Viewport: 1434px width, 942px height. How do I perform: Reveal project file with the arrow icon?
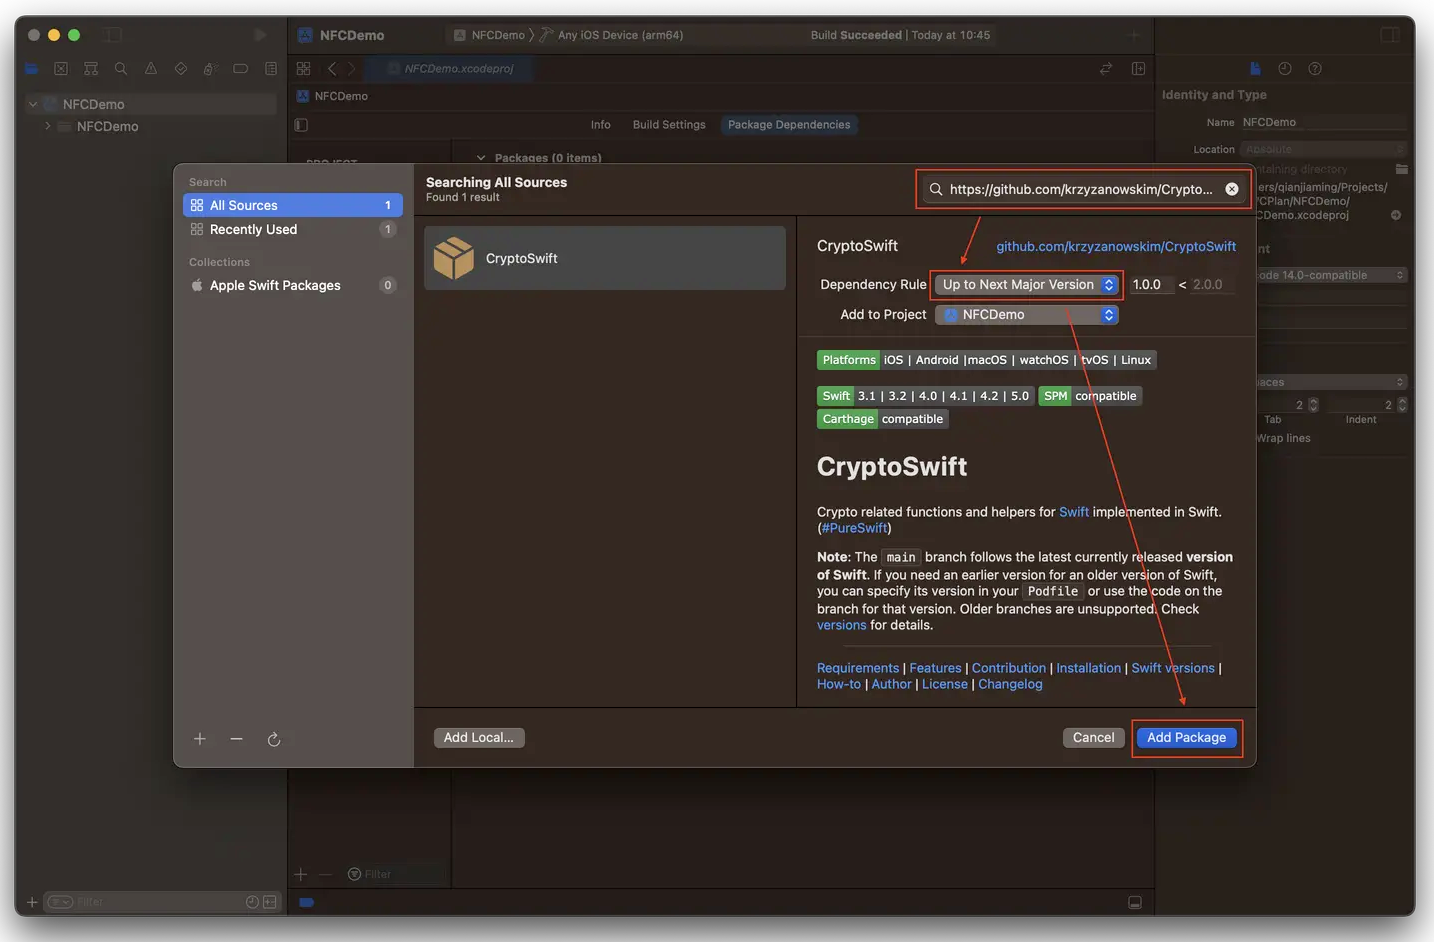tap(1396, 215)
